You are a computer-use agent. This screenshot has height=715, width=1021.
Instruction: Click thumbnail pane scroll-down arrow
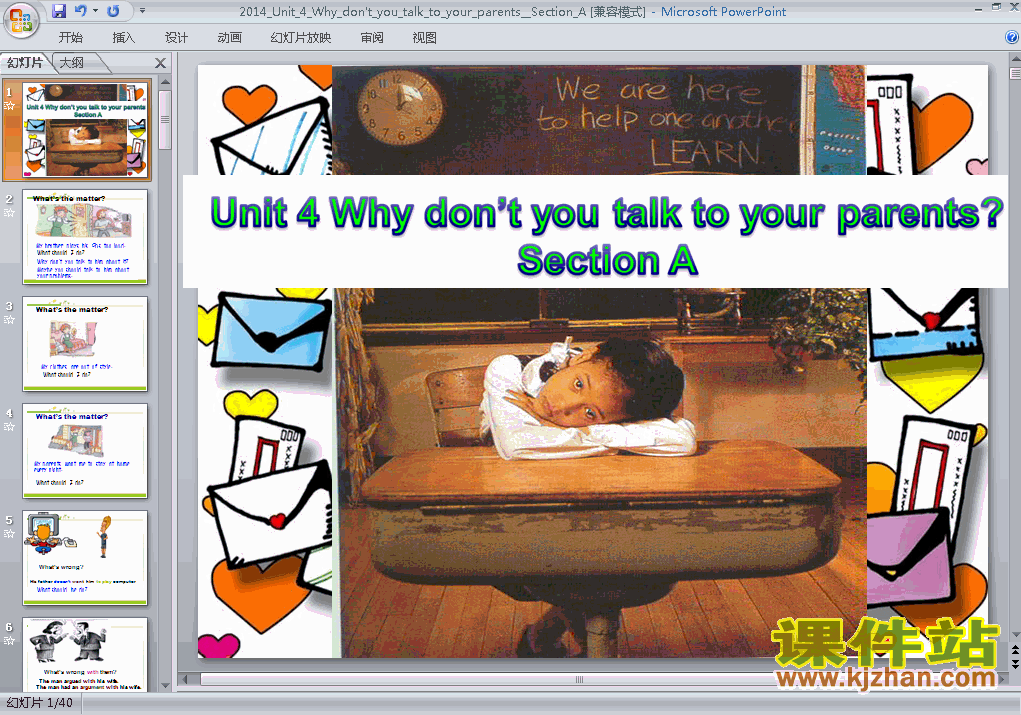coord(165,685)
